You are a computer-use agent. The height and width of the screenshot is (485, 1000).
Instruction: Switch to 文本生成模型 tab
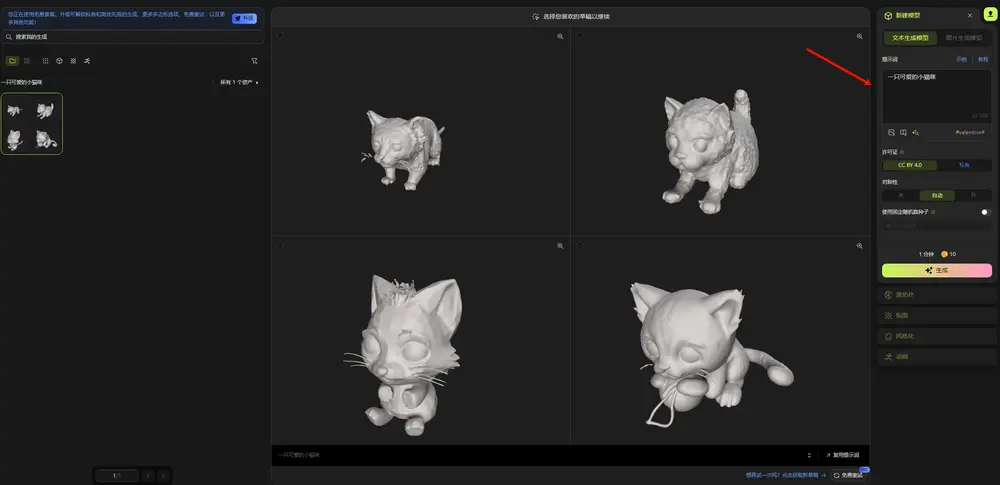[909, 38]
